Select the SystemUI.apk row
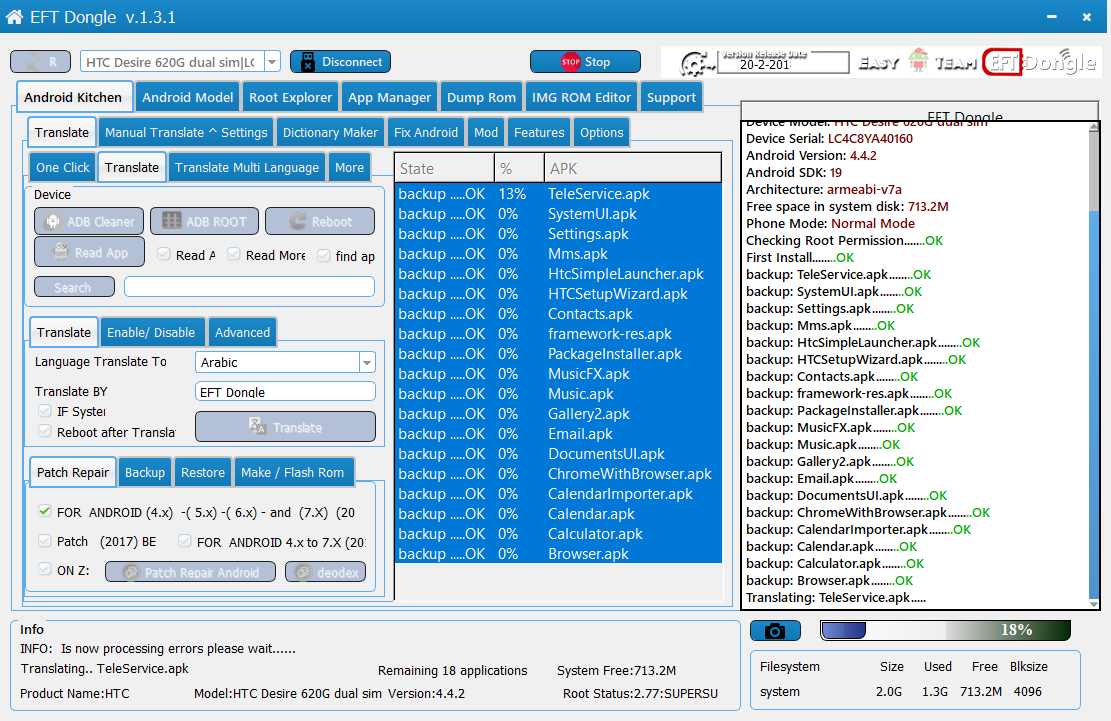1111x721 pixels. pos(558,214)
